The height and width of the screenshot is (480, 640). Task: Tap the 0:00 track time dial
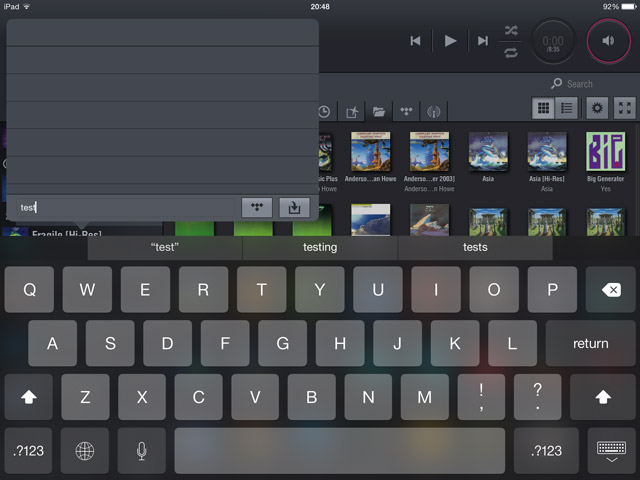[x=553, y=41]
